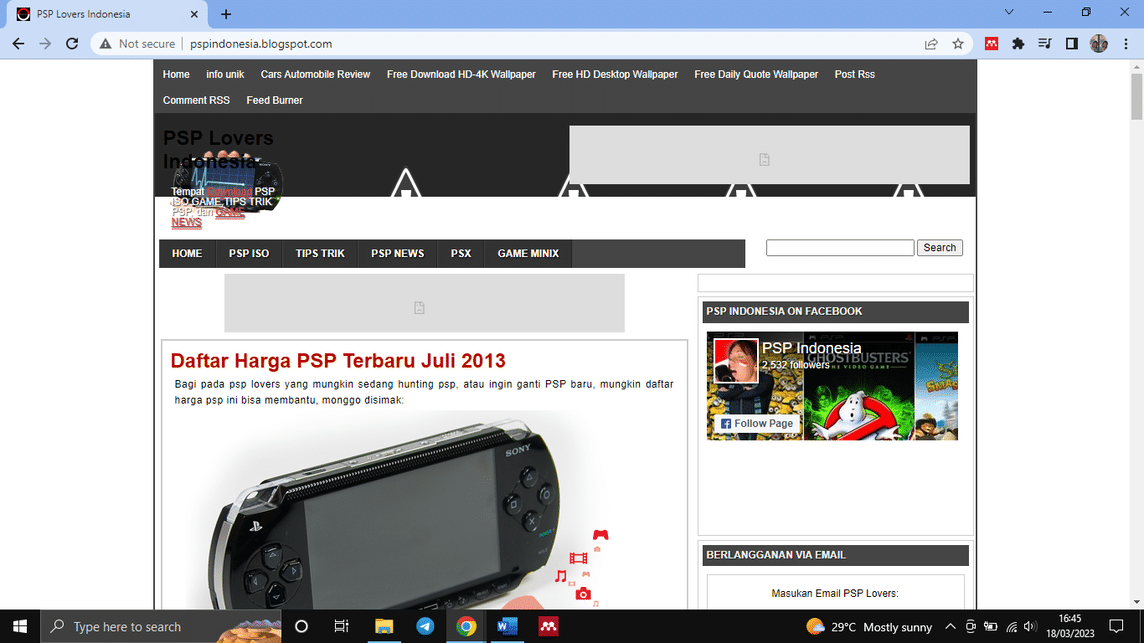
Task: Open Telegram from the taskbar
Action: 425,626
